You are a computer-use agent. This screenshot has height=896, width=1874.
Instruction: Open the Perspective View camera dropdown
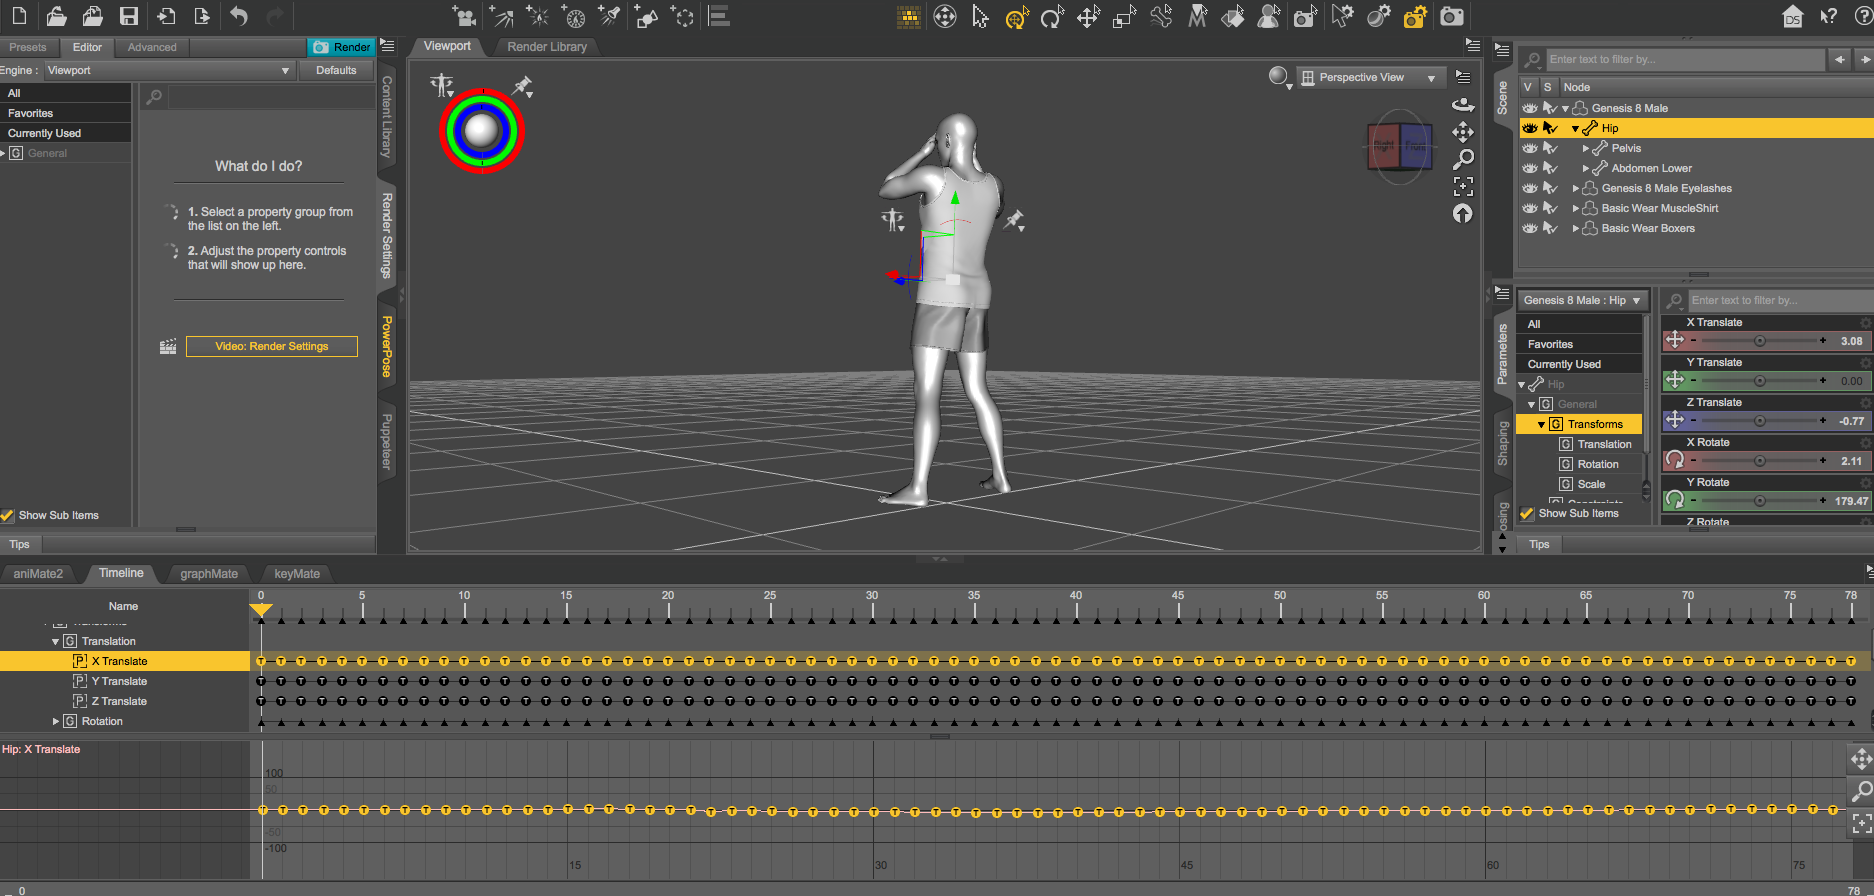coord(1370,77)
